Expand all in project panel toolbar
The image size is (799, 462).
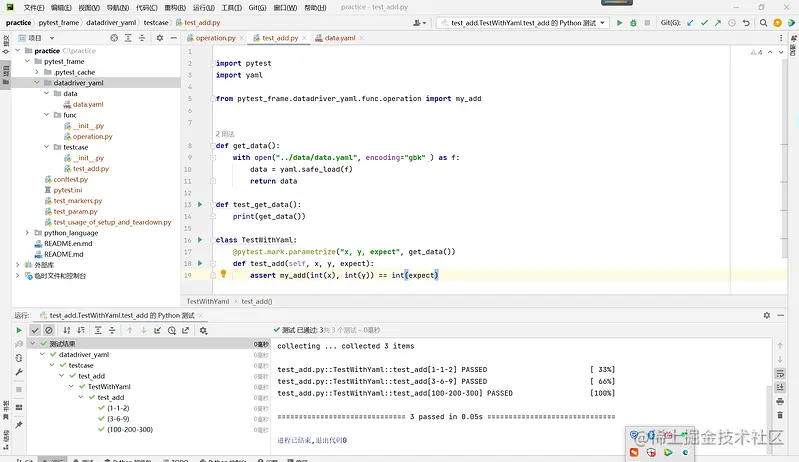pos(128,38)
